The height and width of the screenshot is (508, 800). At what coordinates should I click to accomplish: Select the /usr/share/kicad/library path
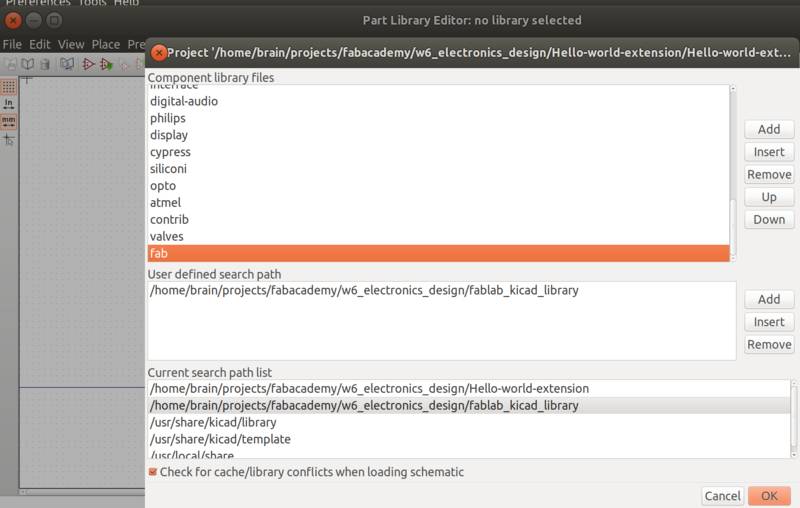point(469,422)
